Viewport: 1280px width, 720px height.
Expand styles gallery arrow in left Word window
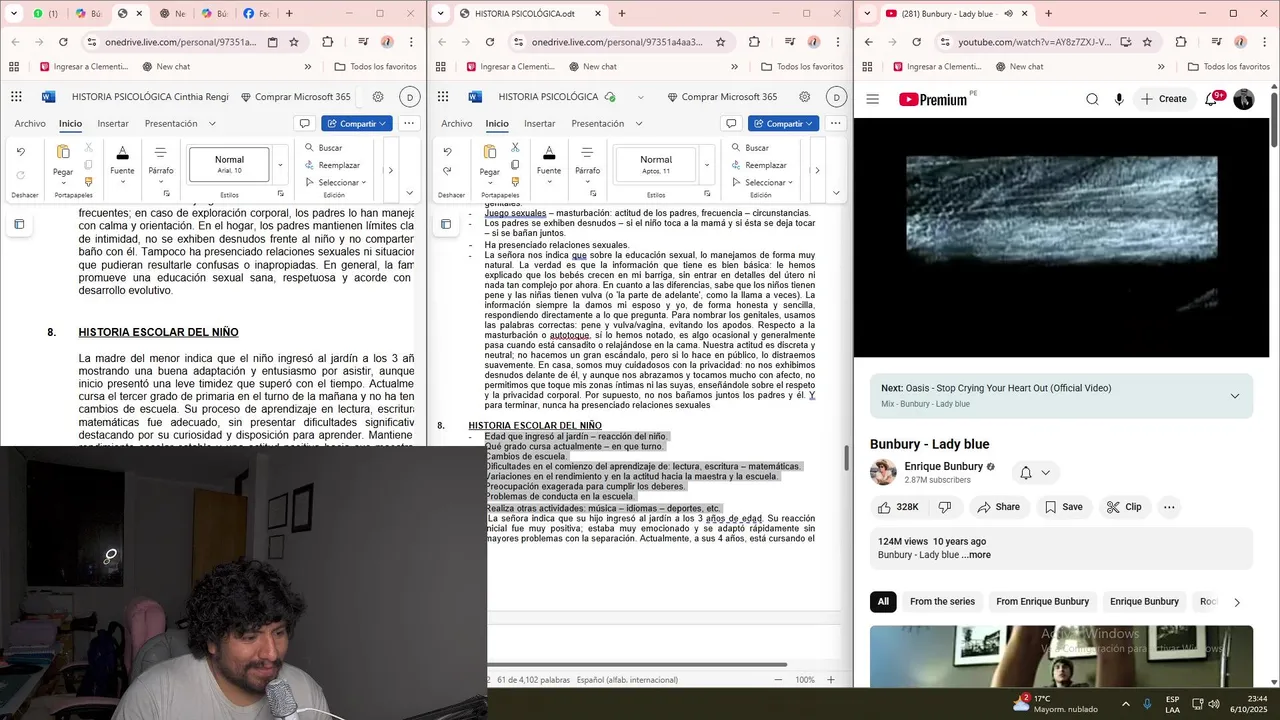click(x=280, y=165)
